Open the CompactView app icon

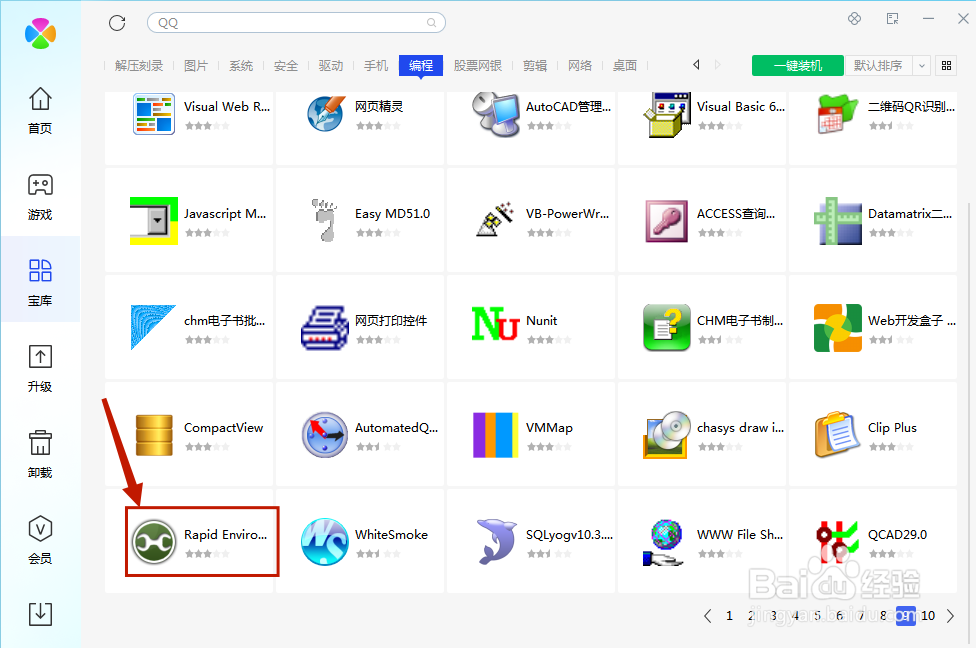pyautogui.click(x=154, y=435)
